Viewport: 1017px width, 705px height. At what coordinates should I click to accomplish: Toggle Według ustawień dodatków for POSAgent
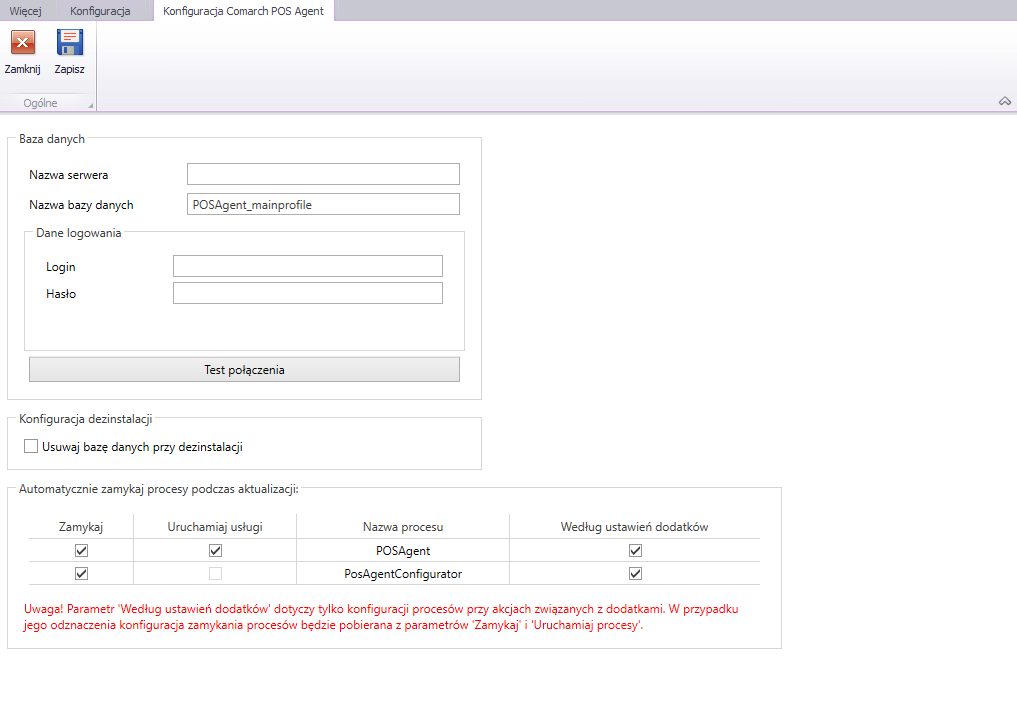[635, 551]
